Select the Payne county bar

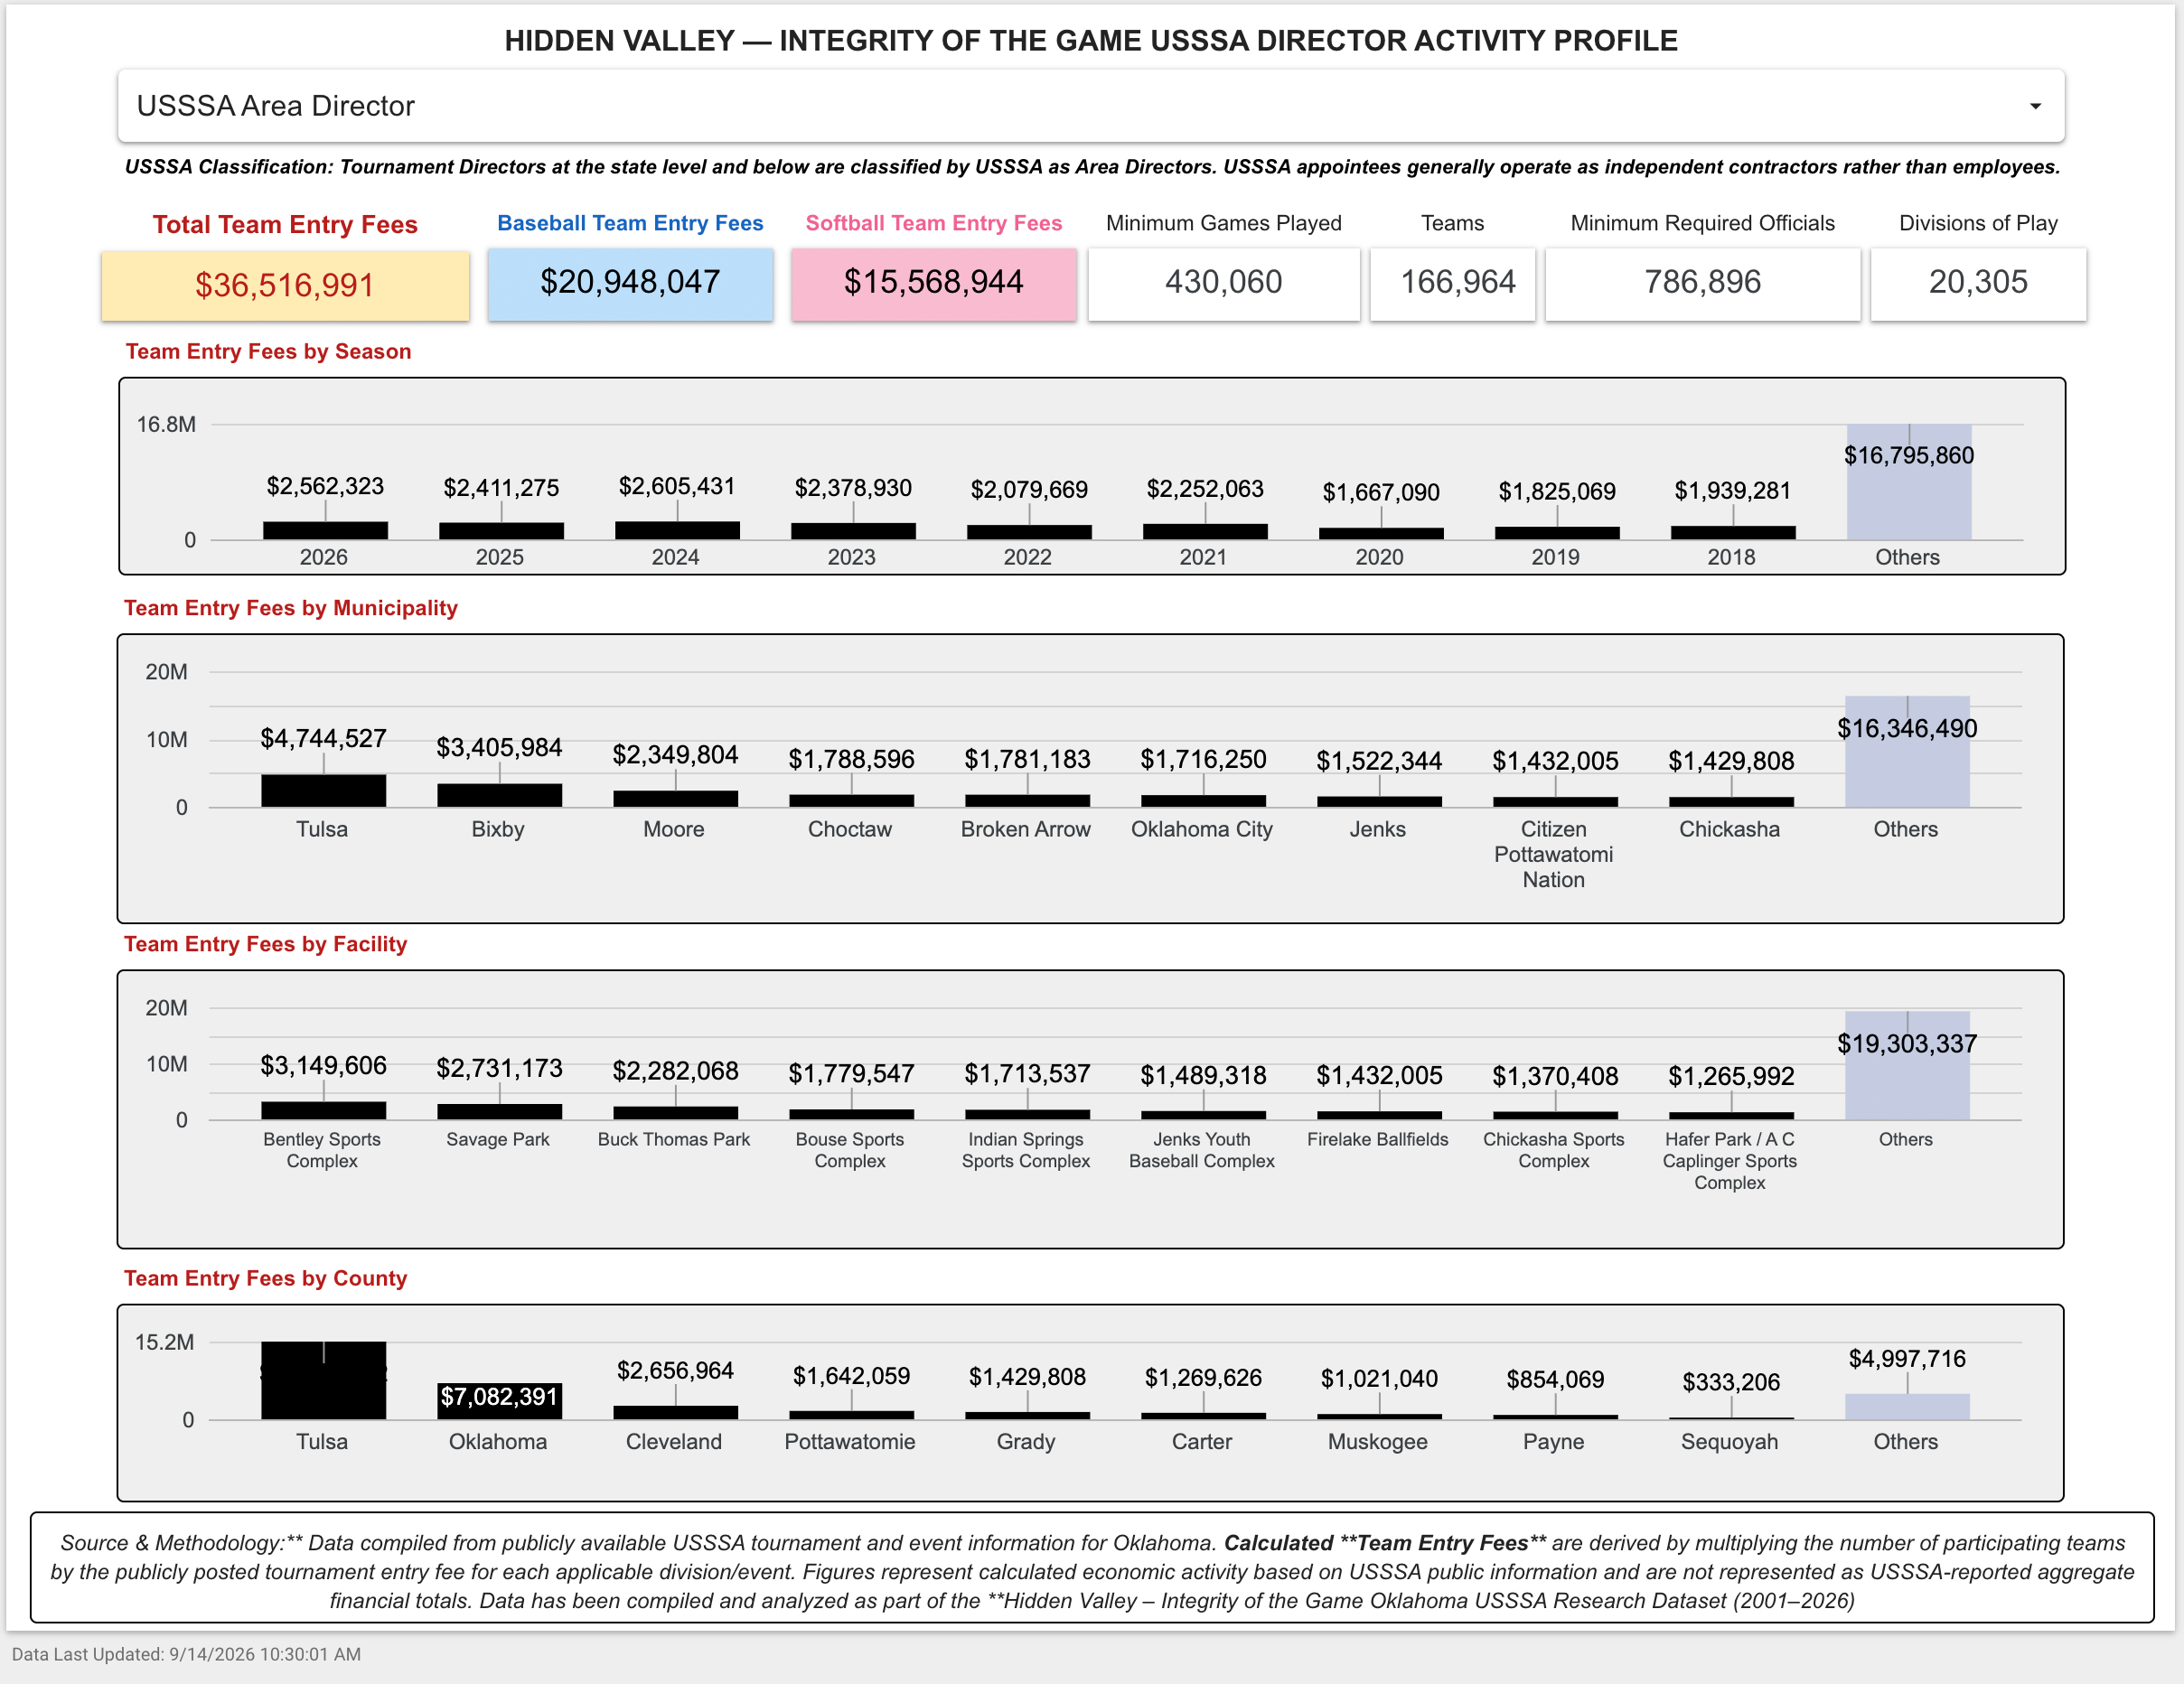1555,1417
